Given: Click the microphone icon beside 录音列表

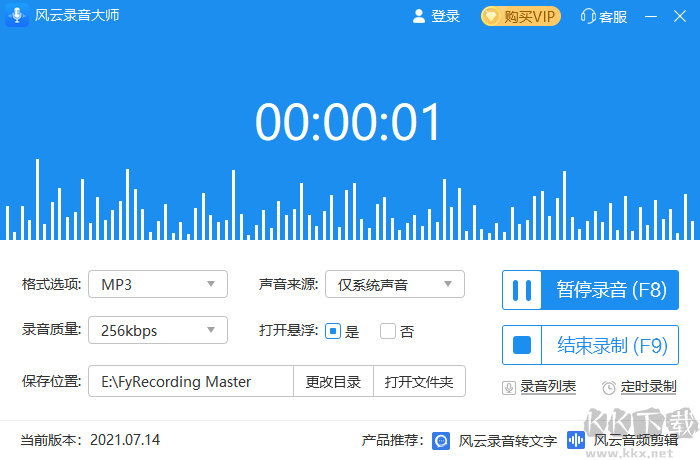Looking at the screenshot, I should pyautogui.click(x=509, y=387).
